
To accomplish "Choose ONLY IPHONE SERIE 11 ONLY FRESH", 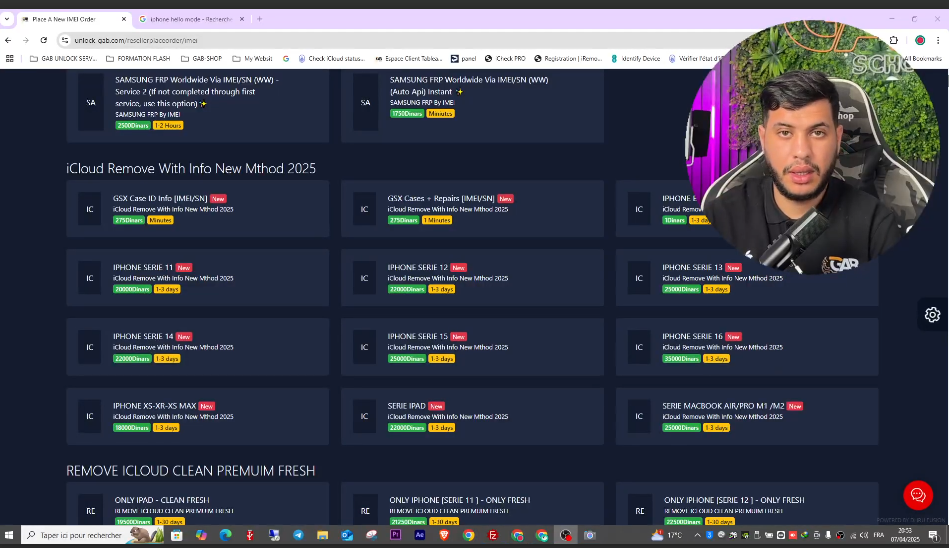I will click(472, 504).
